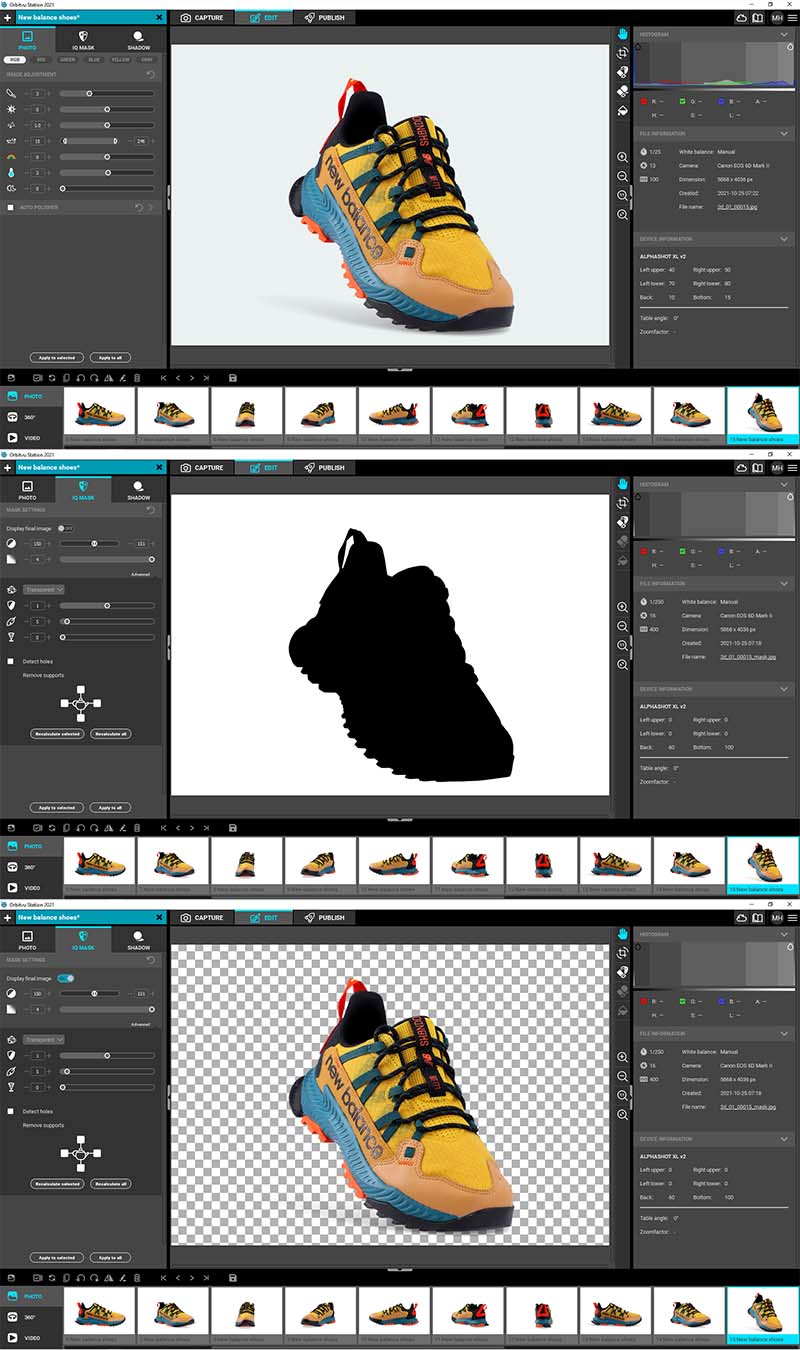The height and width of the screenshot is (1350, 800).
Task: Click the save disk icon above the checkerboard window's thumbnails
Action: click(233, 1278)
